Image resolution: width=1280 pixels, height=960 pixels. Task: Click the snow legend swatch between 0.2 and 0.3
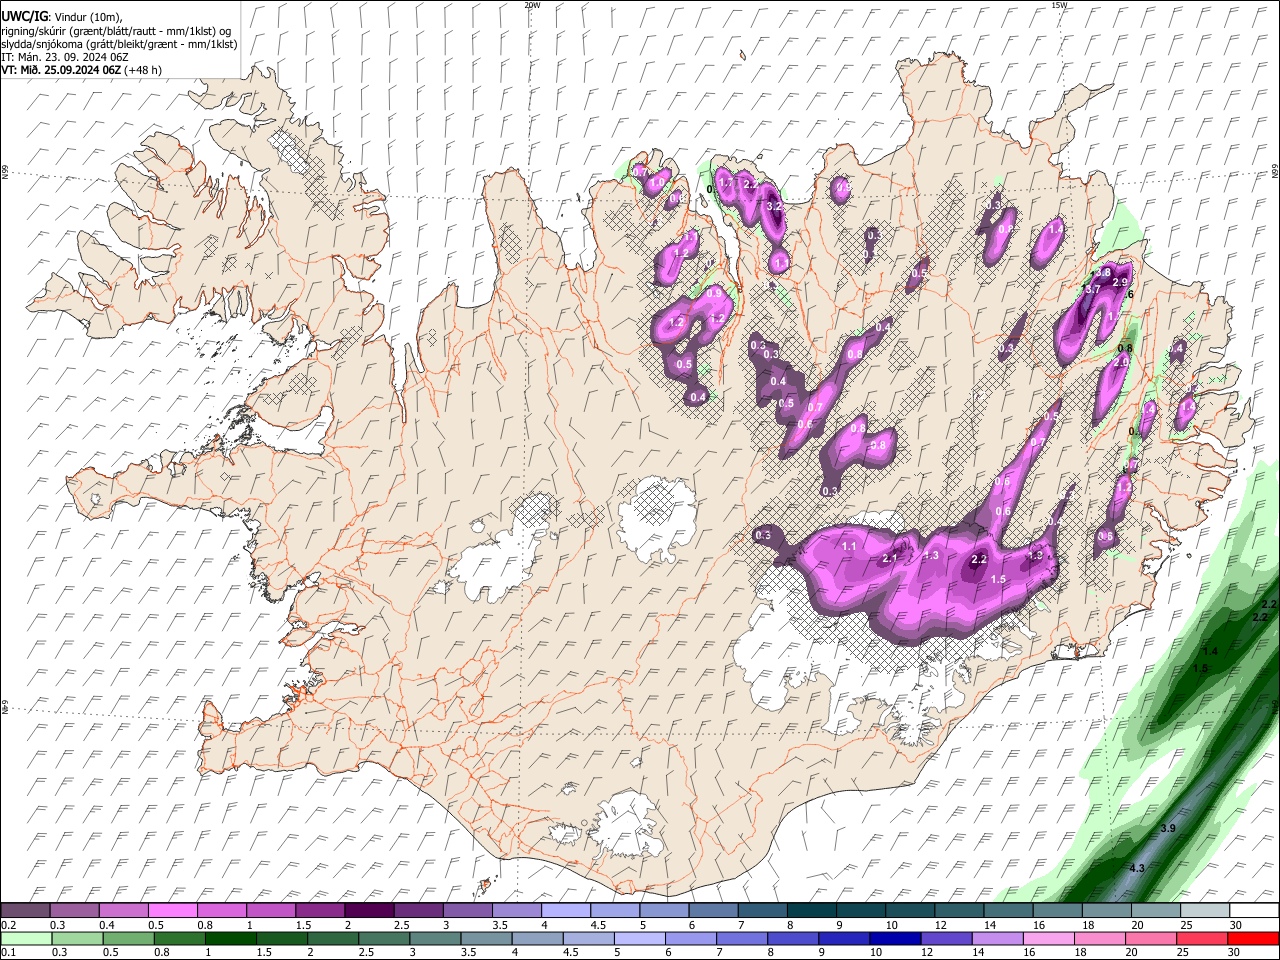coord(26,910)
